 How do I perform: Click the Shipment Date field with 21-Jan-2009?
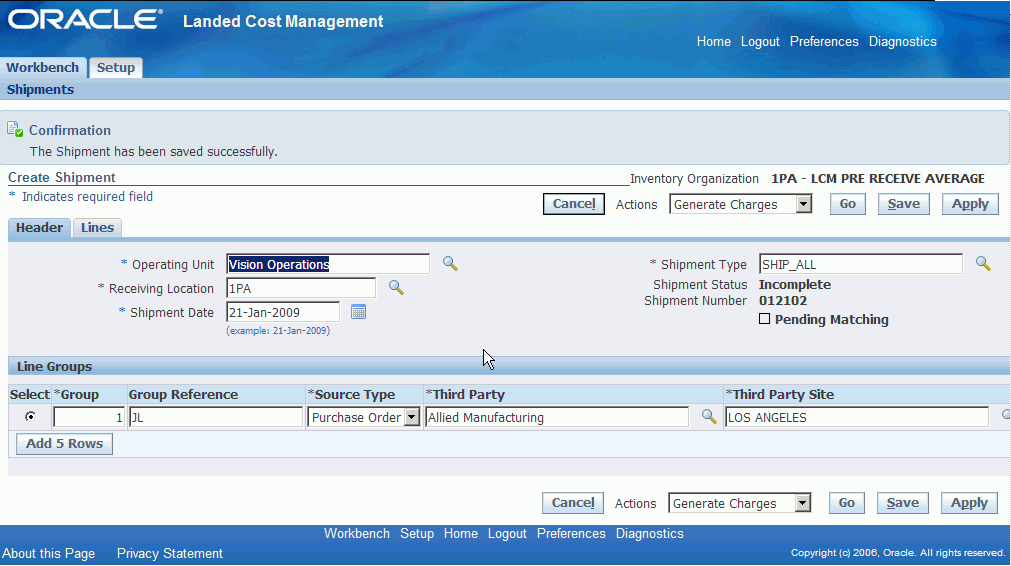[x=283, y=312]
